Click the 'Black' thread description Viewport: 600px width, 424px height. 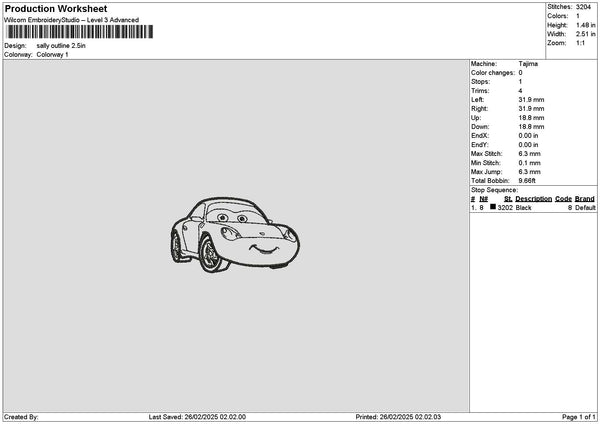[x=523, y=208]
